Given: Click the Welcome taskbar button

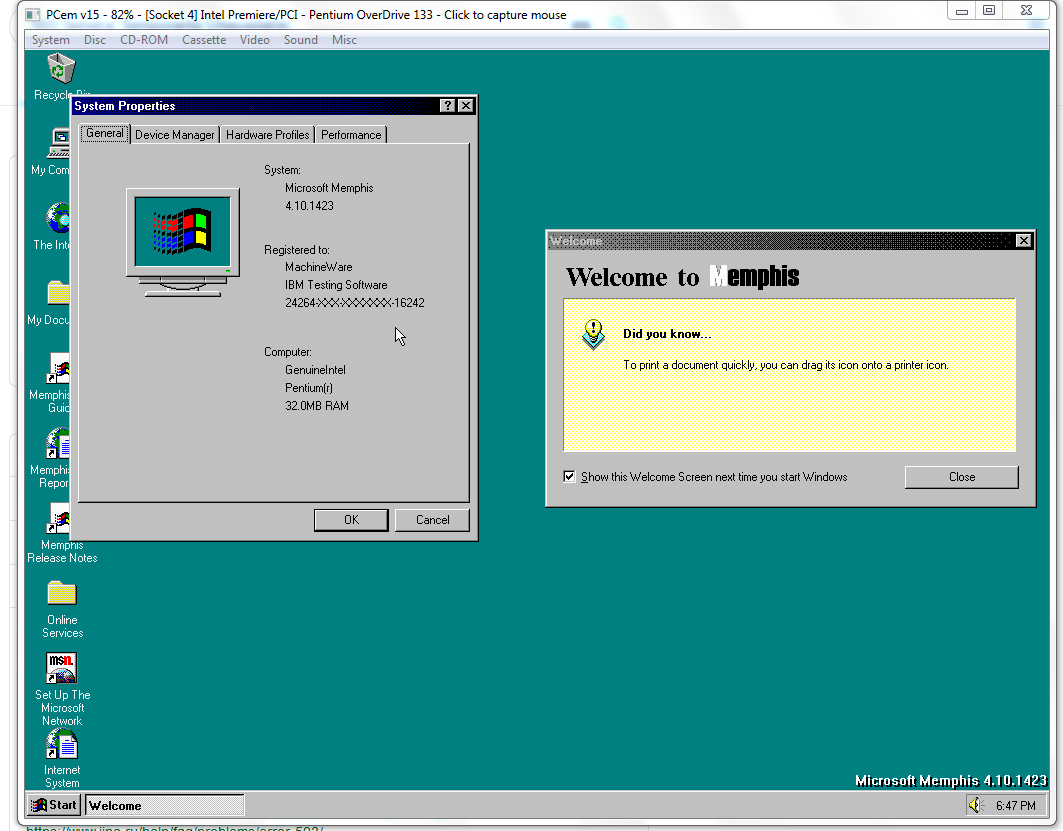Looking at the screenshot, I should click(x=164, y=805).
